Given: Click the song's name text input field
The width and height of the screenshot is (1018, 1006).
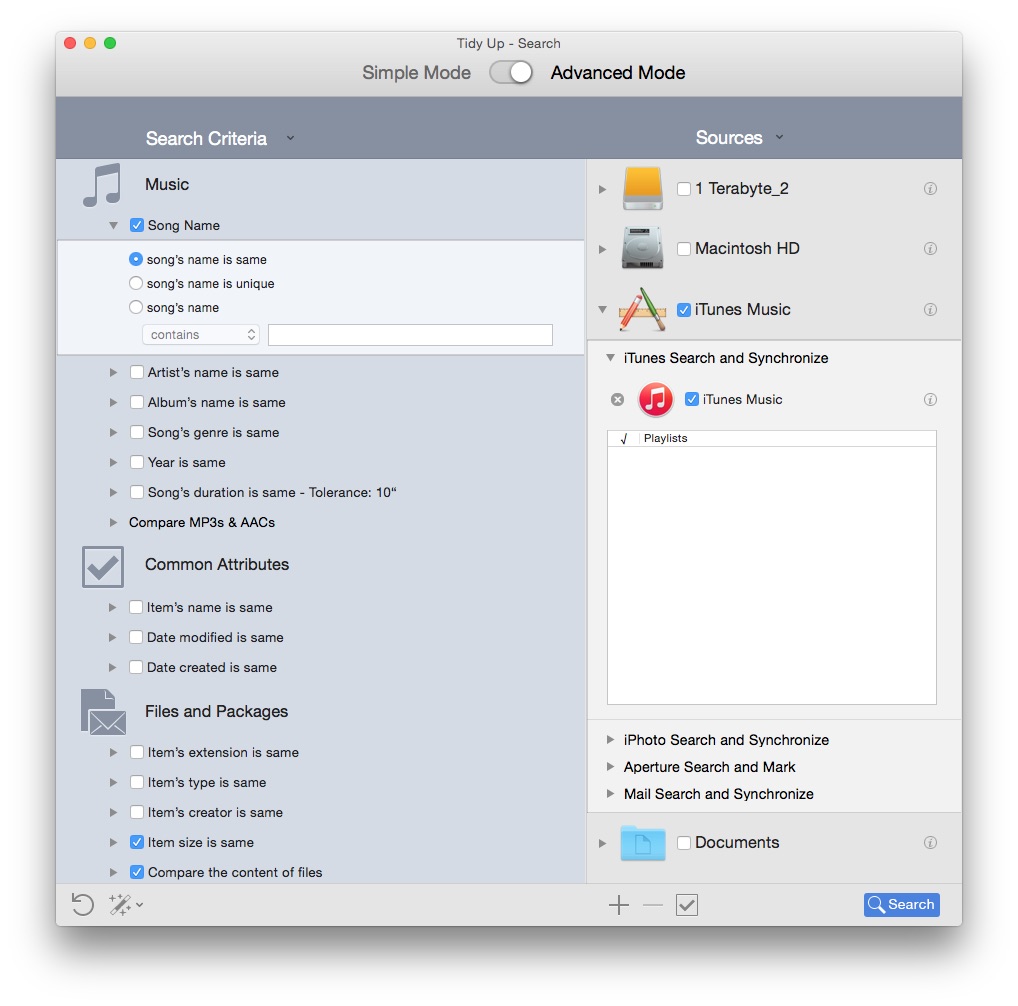Looking at the screenshot, I should pos(410,335).
